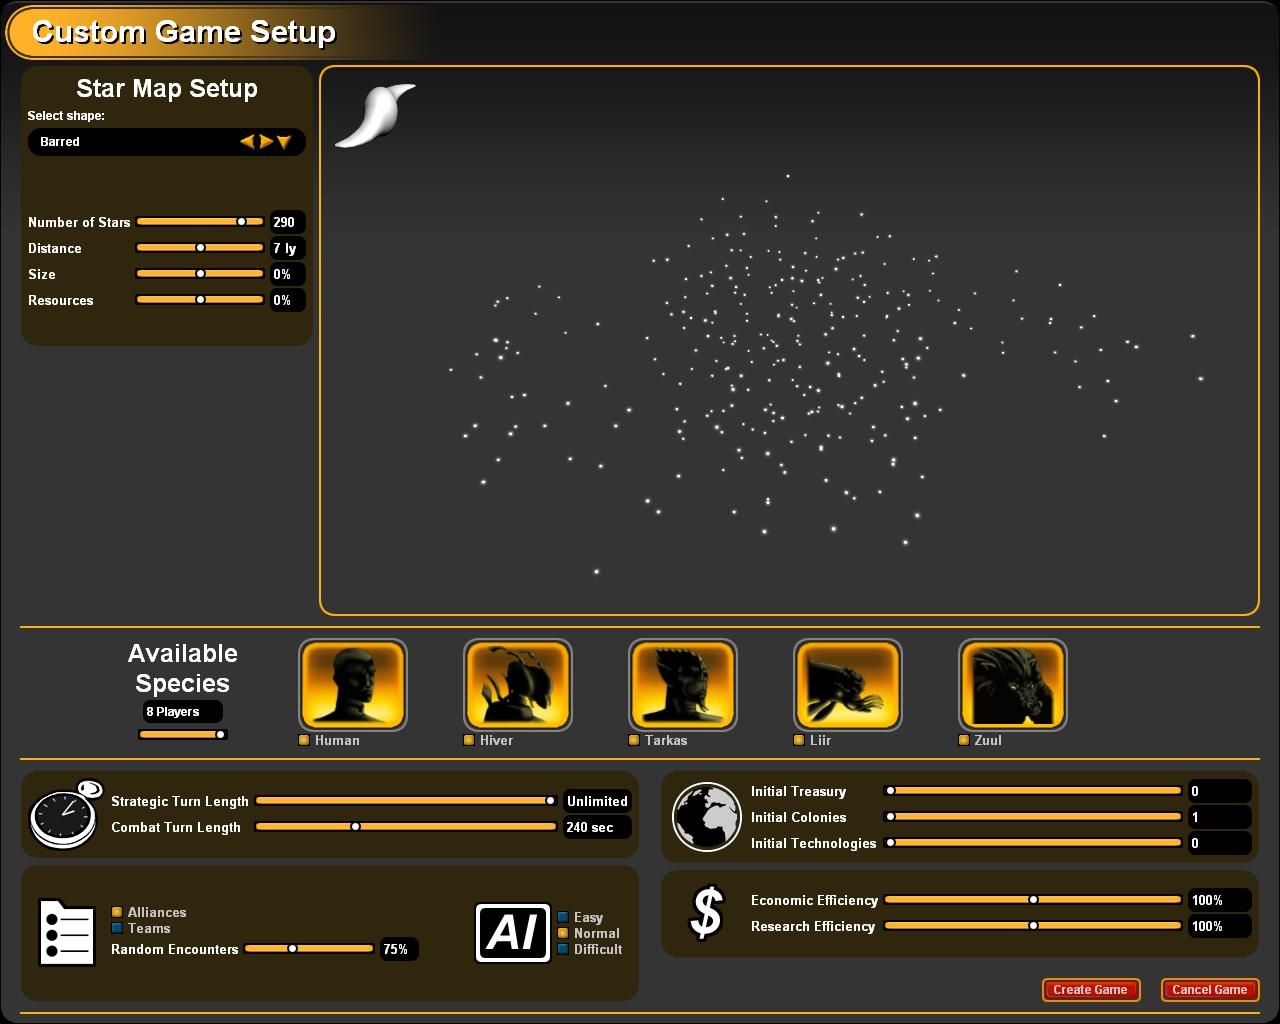Select the Human species portrait
The height and width of the screenshot is (1024, 1280).
[x=353, y=685]
